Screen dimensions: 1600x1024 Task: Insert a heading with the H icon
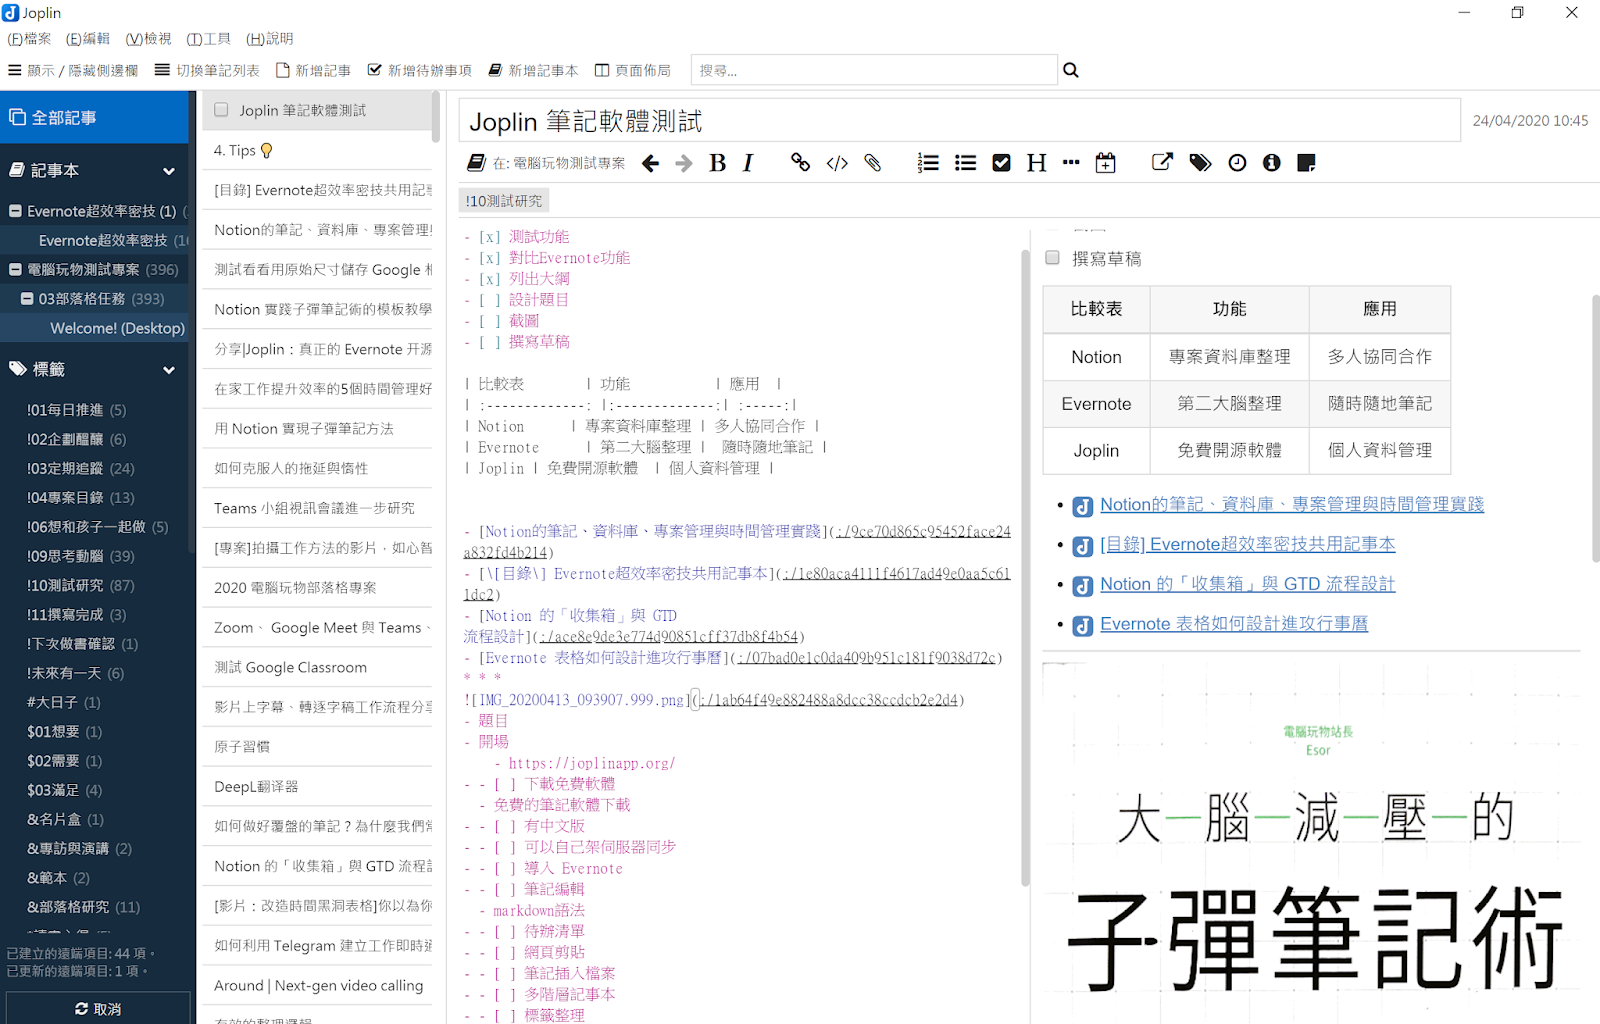pyautogui.click(x=1036, y=163)
